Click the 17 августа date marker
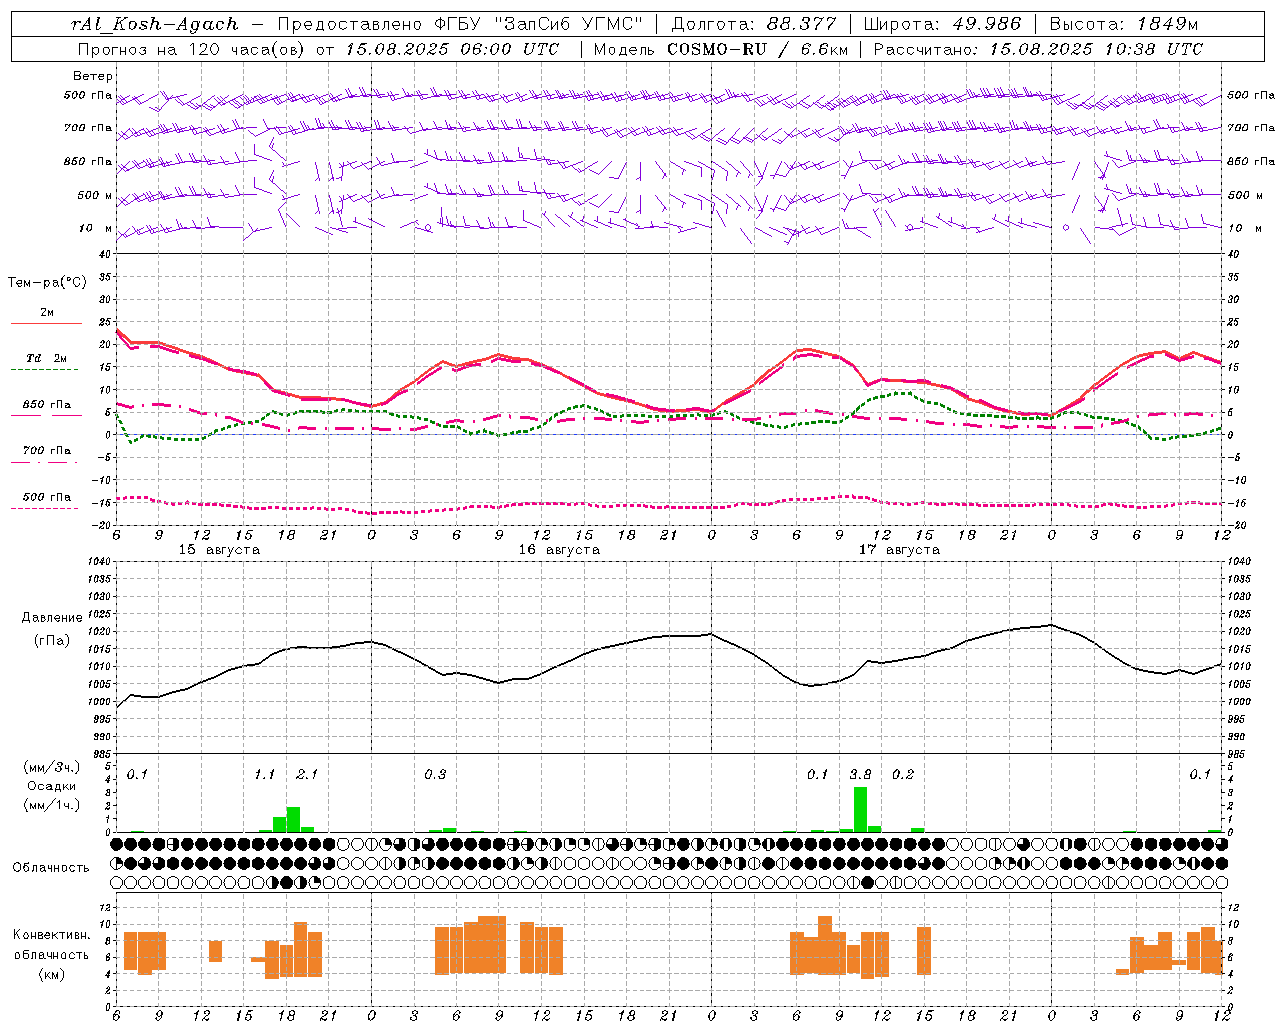The width and height of the screenshot is (1280, 1024). pos(899,550)
